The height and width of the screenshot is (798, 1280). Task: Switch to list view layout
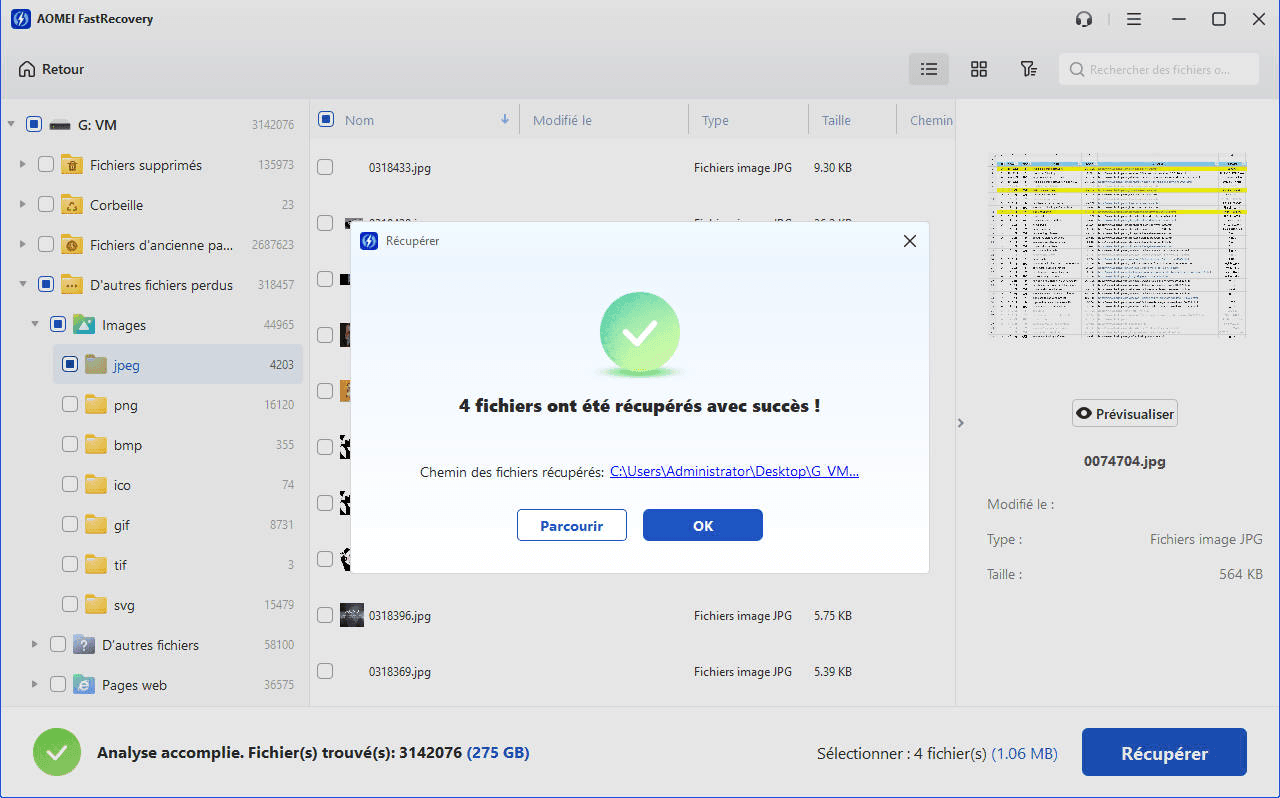[x=929, y=69]
